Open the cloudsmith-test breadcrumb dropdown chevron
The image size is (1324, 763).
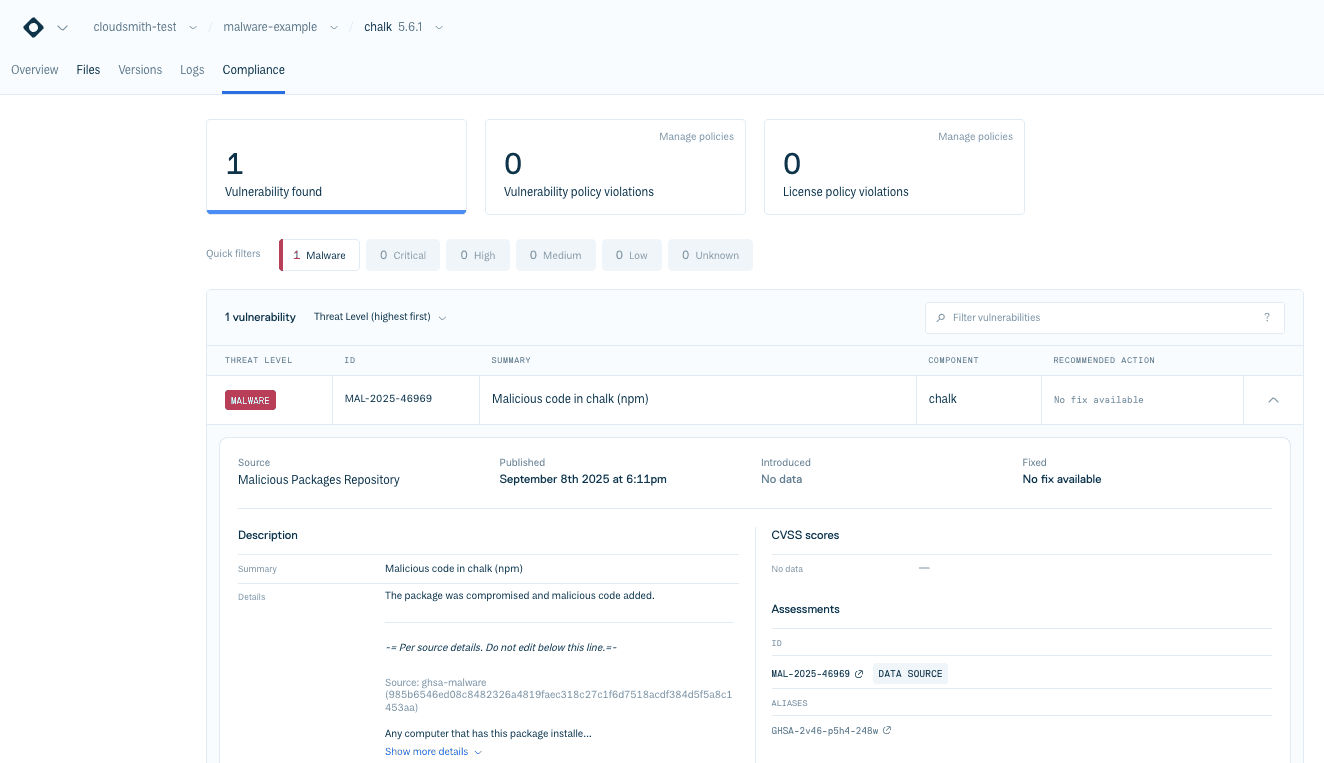pos(193,27)
